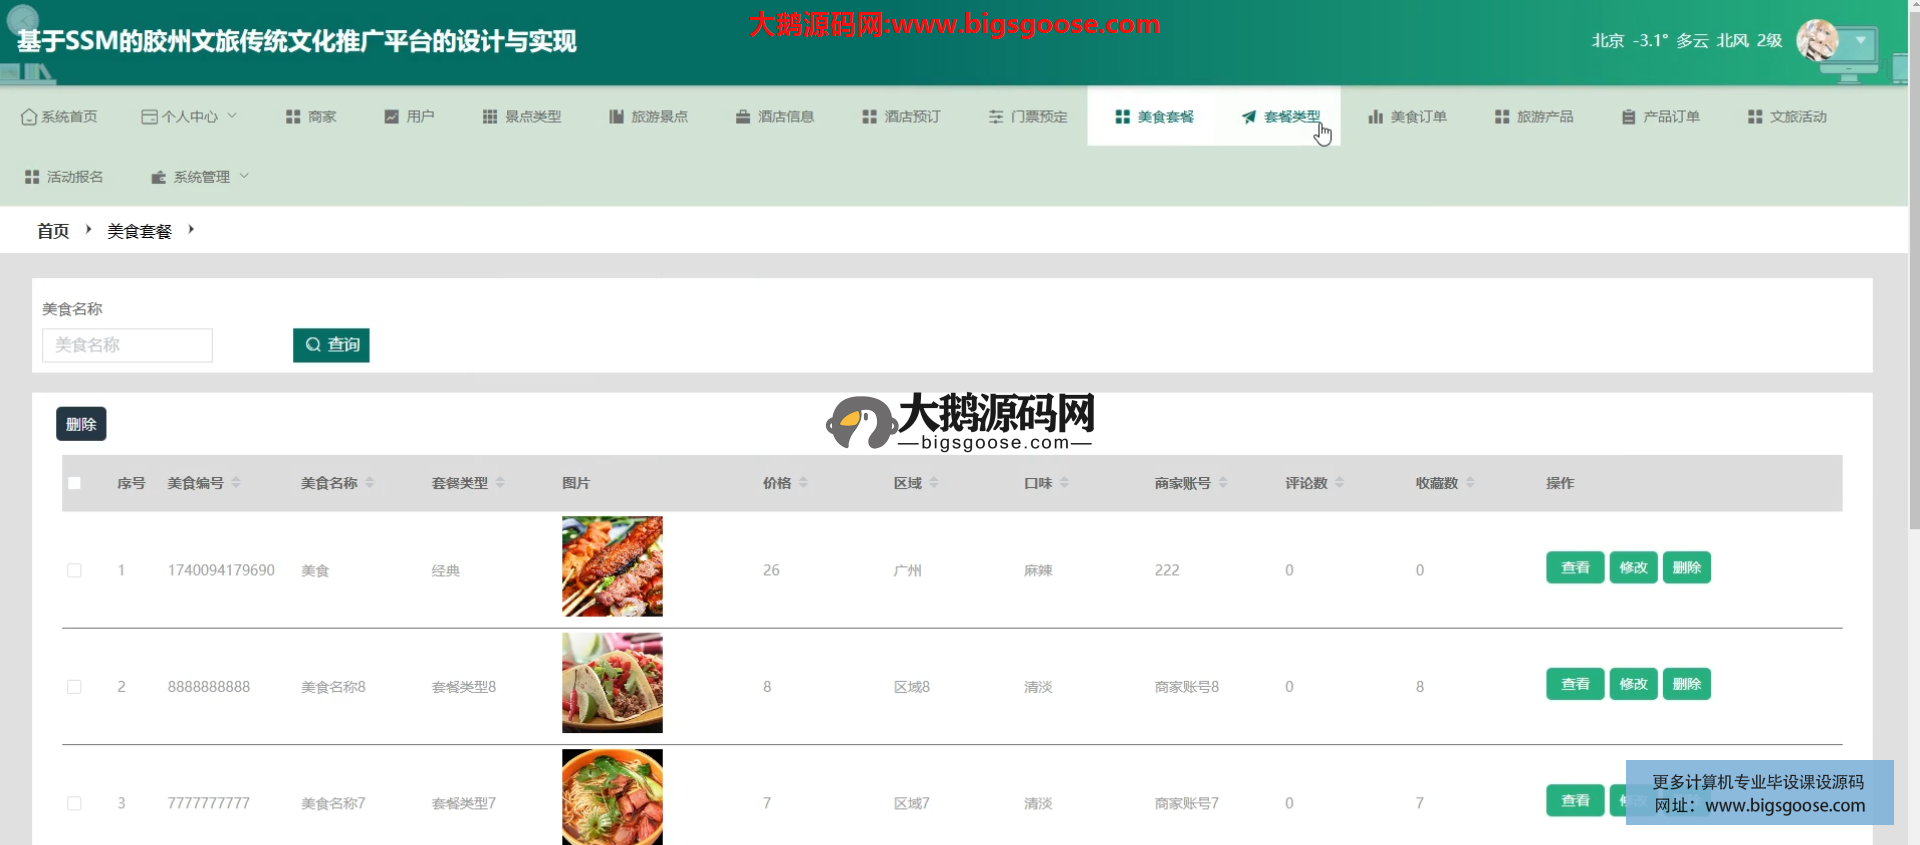The height and width of the screenshot is (845, 1920).
Task: Click the 查询 search button
Action: [331, 345]
